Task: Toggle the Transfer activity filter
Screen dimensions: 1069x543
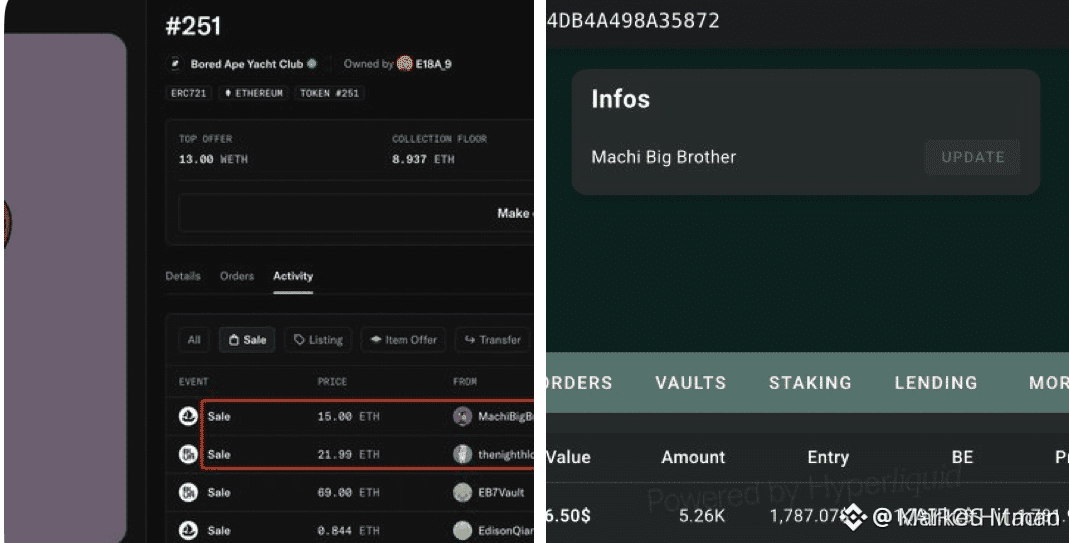Action: click(x=492, y=340)
